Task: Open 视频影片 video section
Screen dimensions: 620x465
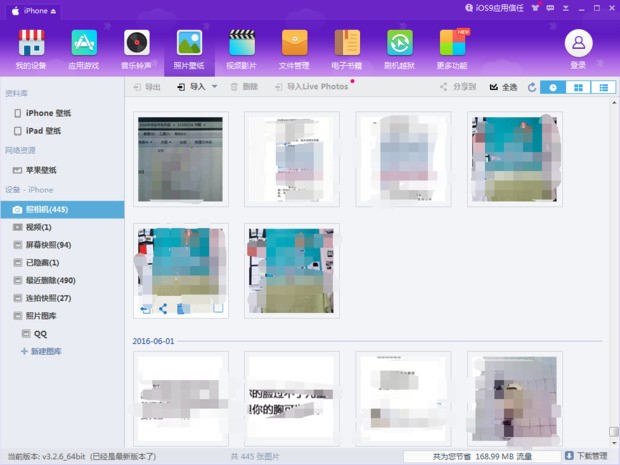Action: [242, 49]
